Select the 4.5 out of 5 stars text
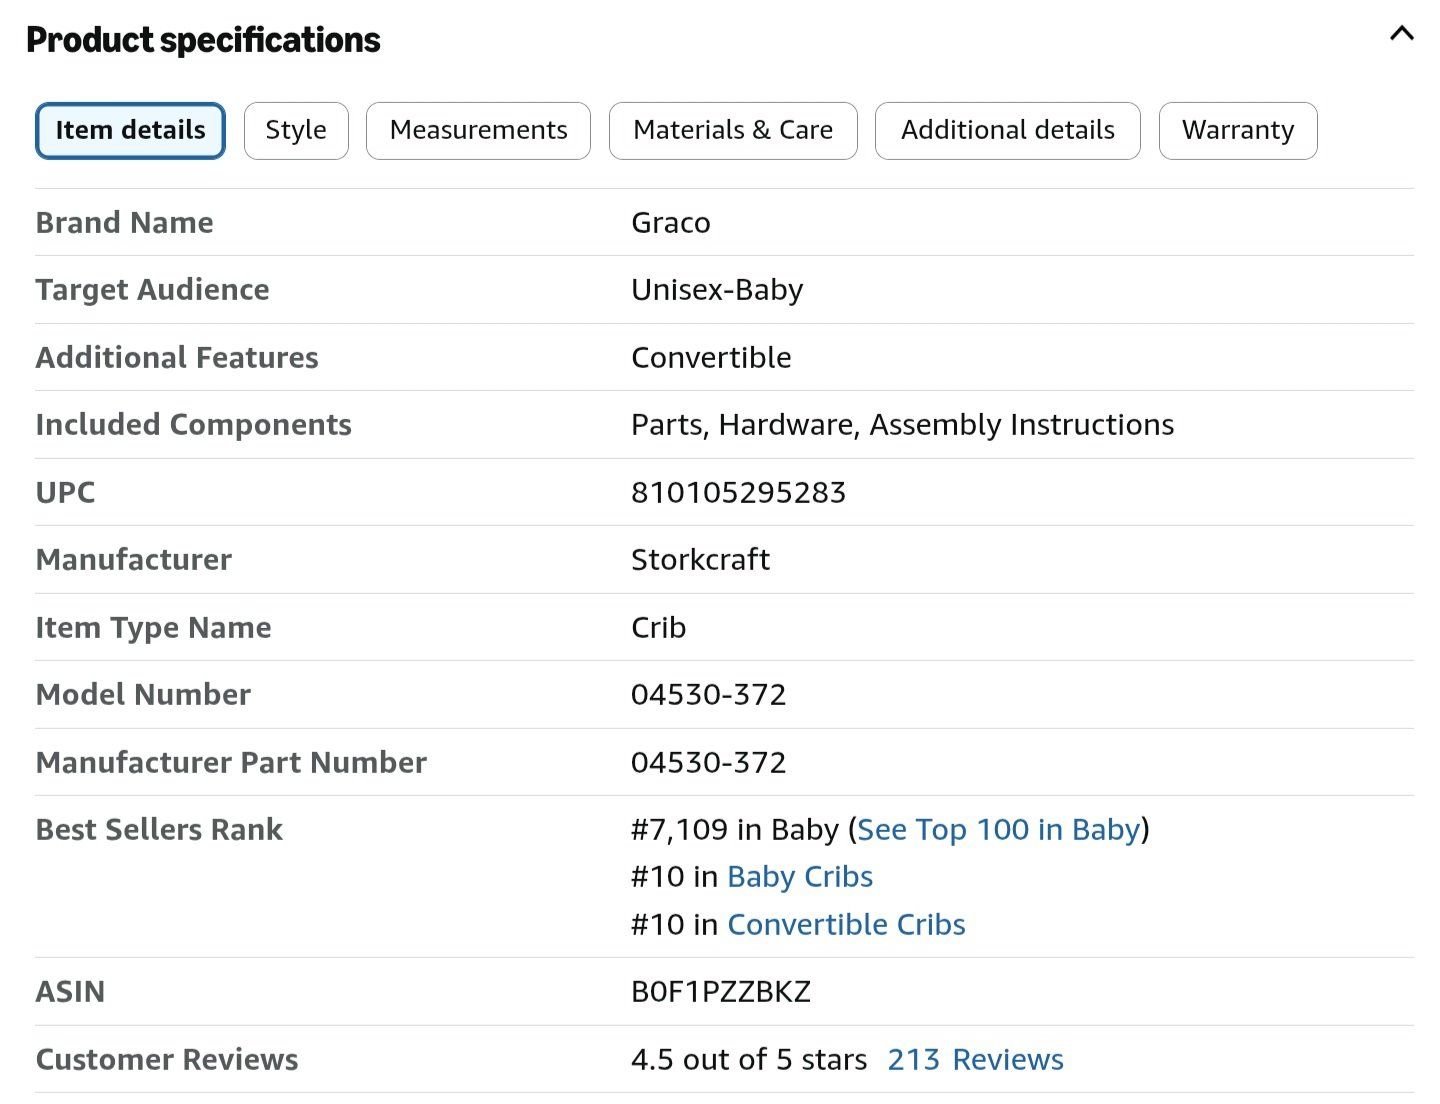Screen dimensions: 1440x1104 [x=749, y=1059]
